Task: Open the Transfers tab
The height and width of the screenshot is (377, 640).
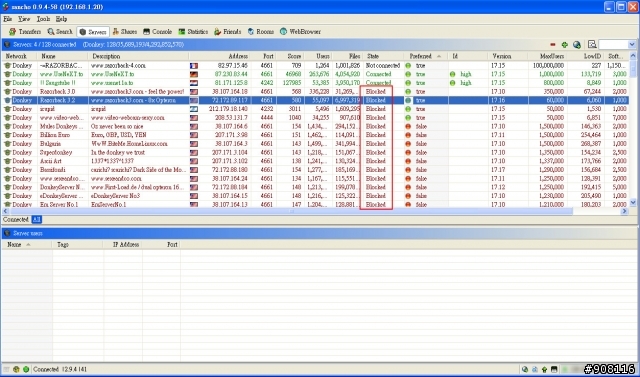Action: coord(24,32)
